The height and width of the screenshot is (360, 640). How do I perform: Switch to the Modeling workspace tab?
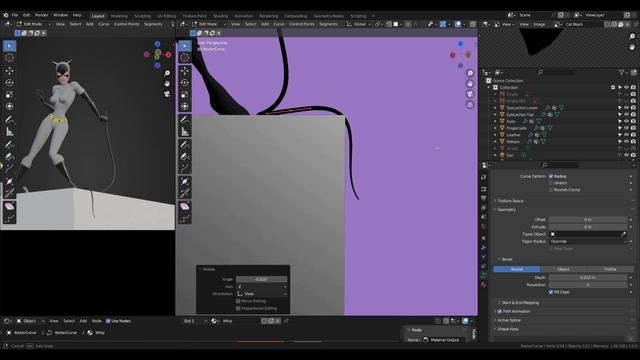(119, 16)
